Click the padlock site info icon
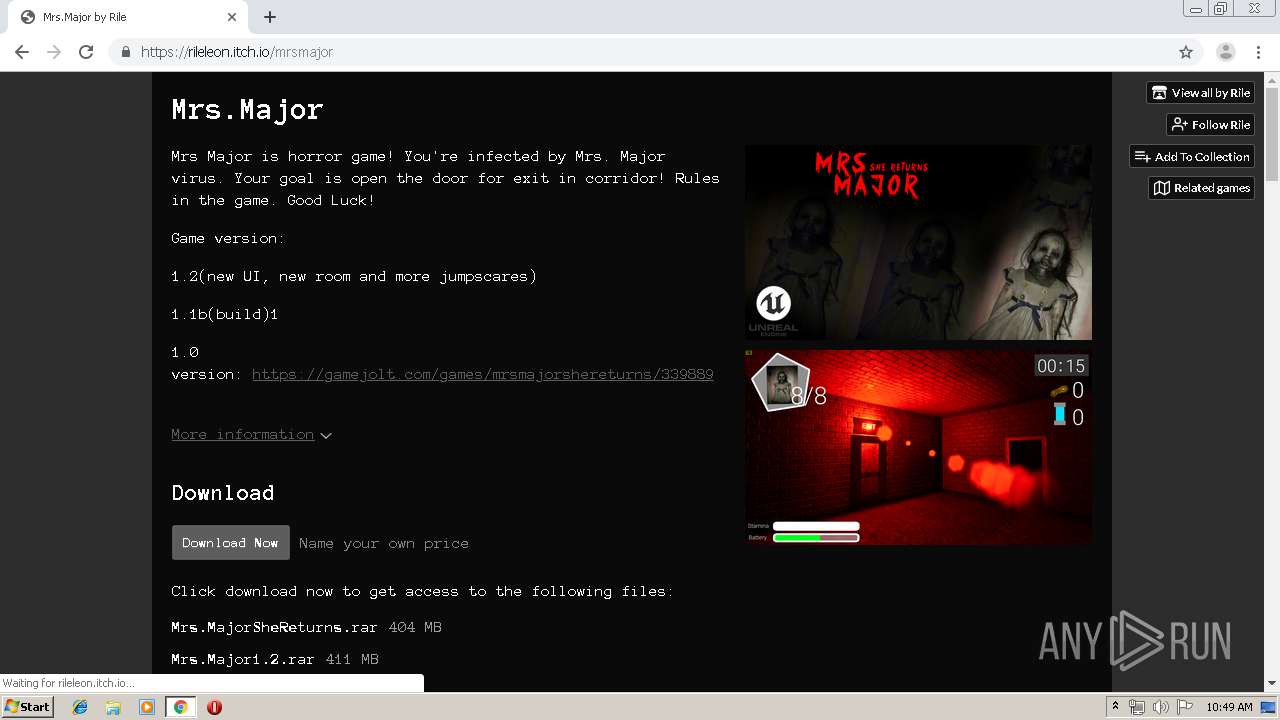The height and width of the screenshot is (720, 1280). pyautogui.click(x=125, y=52)
